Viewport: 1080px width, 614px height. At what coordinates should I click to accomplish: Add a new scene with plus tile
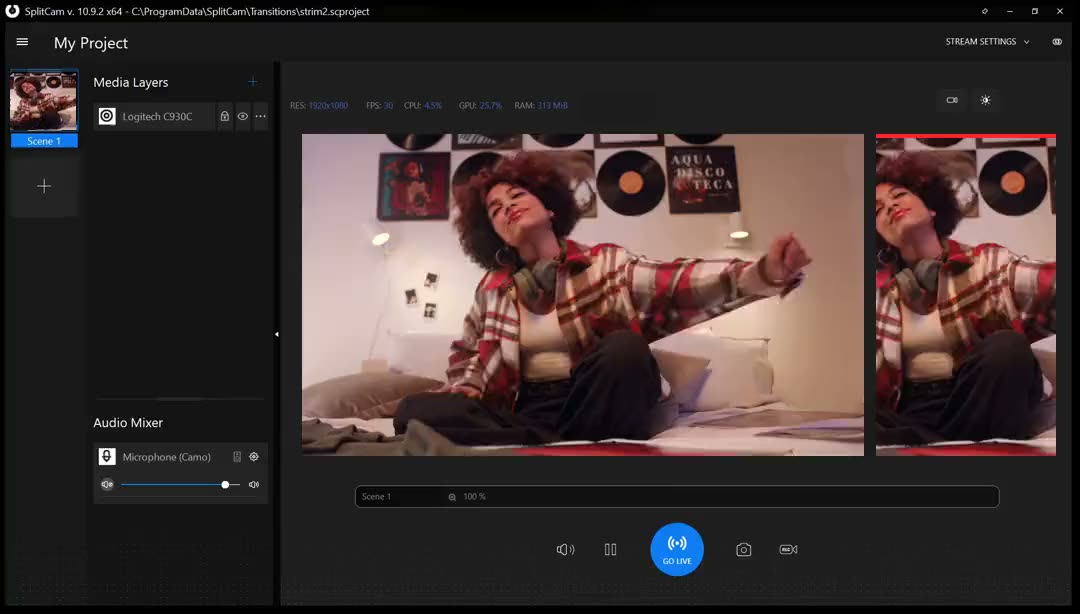tap(44, 186)
